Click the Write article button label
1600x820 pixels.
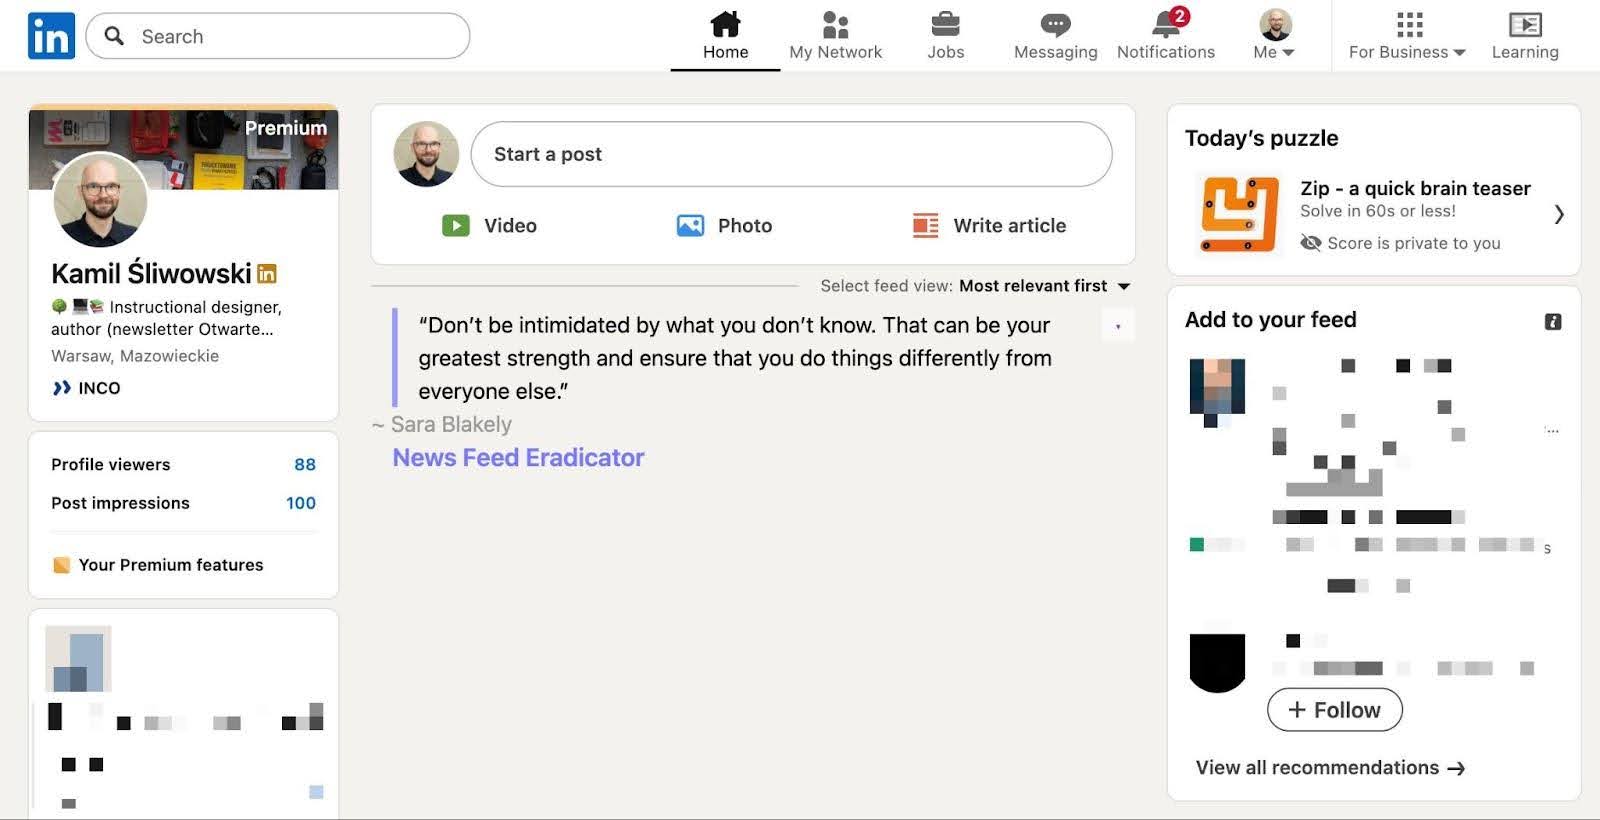[x=1009, y=226]
